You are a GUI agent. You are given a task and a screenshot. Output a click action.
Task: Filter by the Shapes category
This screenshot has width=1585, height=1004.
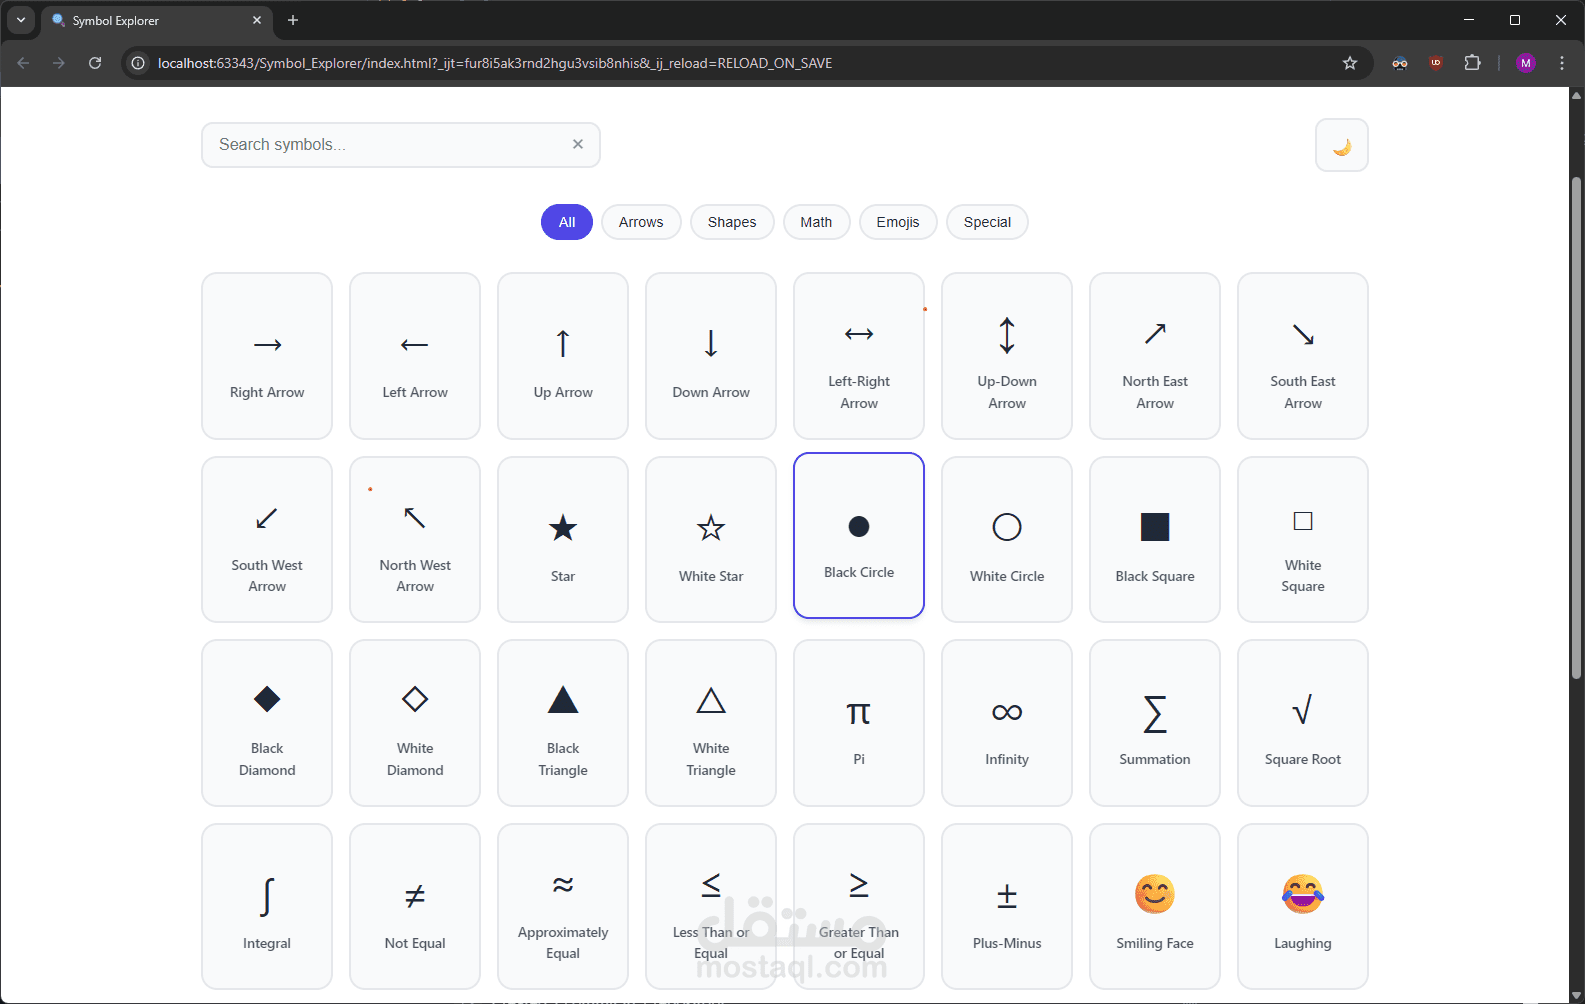click(732, 222)
